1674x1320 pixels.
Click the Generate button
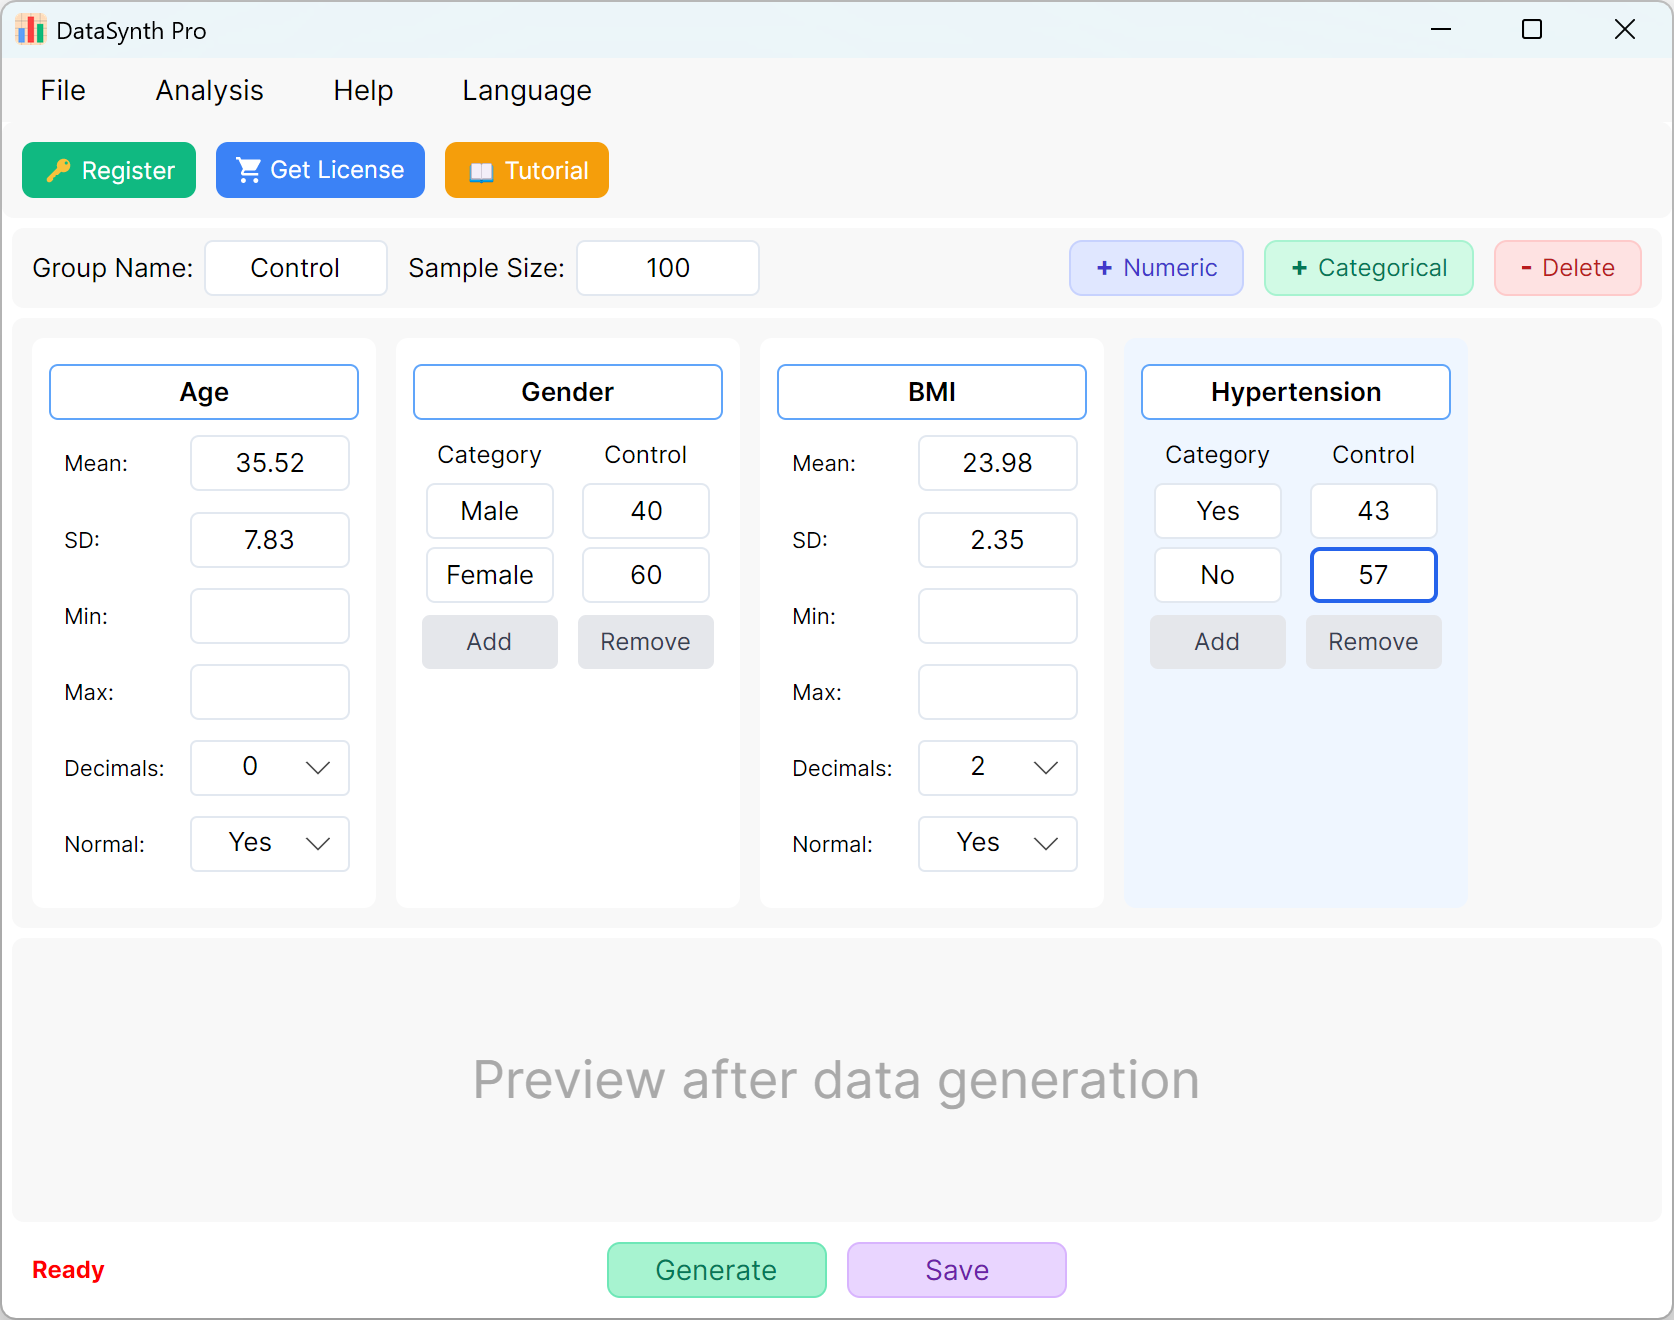click(x=717, y=1270)
